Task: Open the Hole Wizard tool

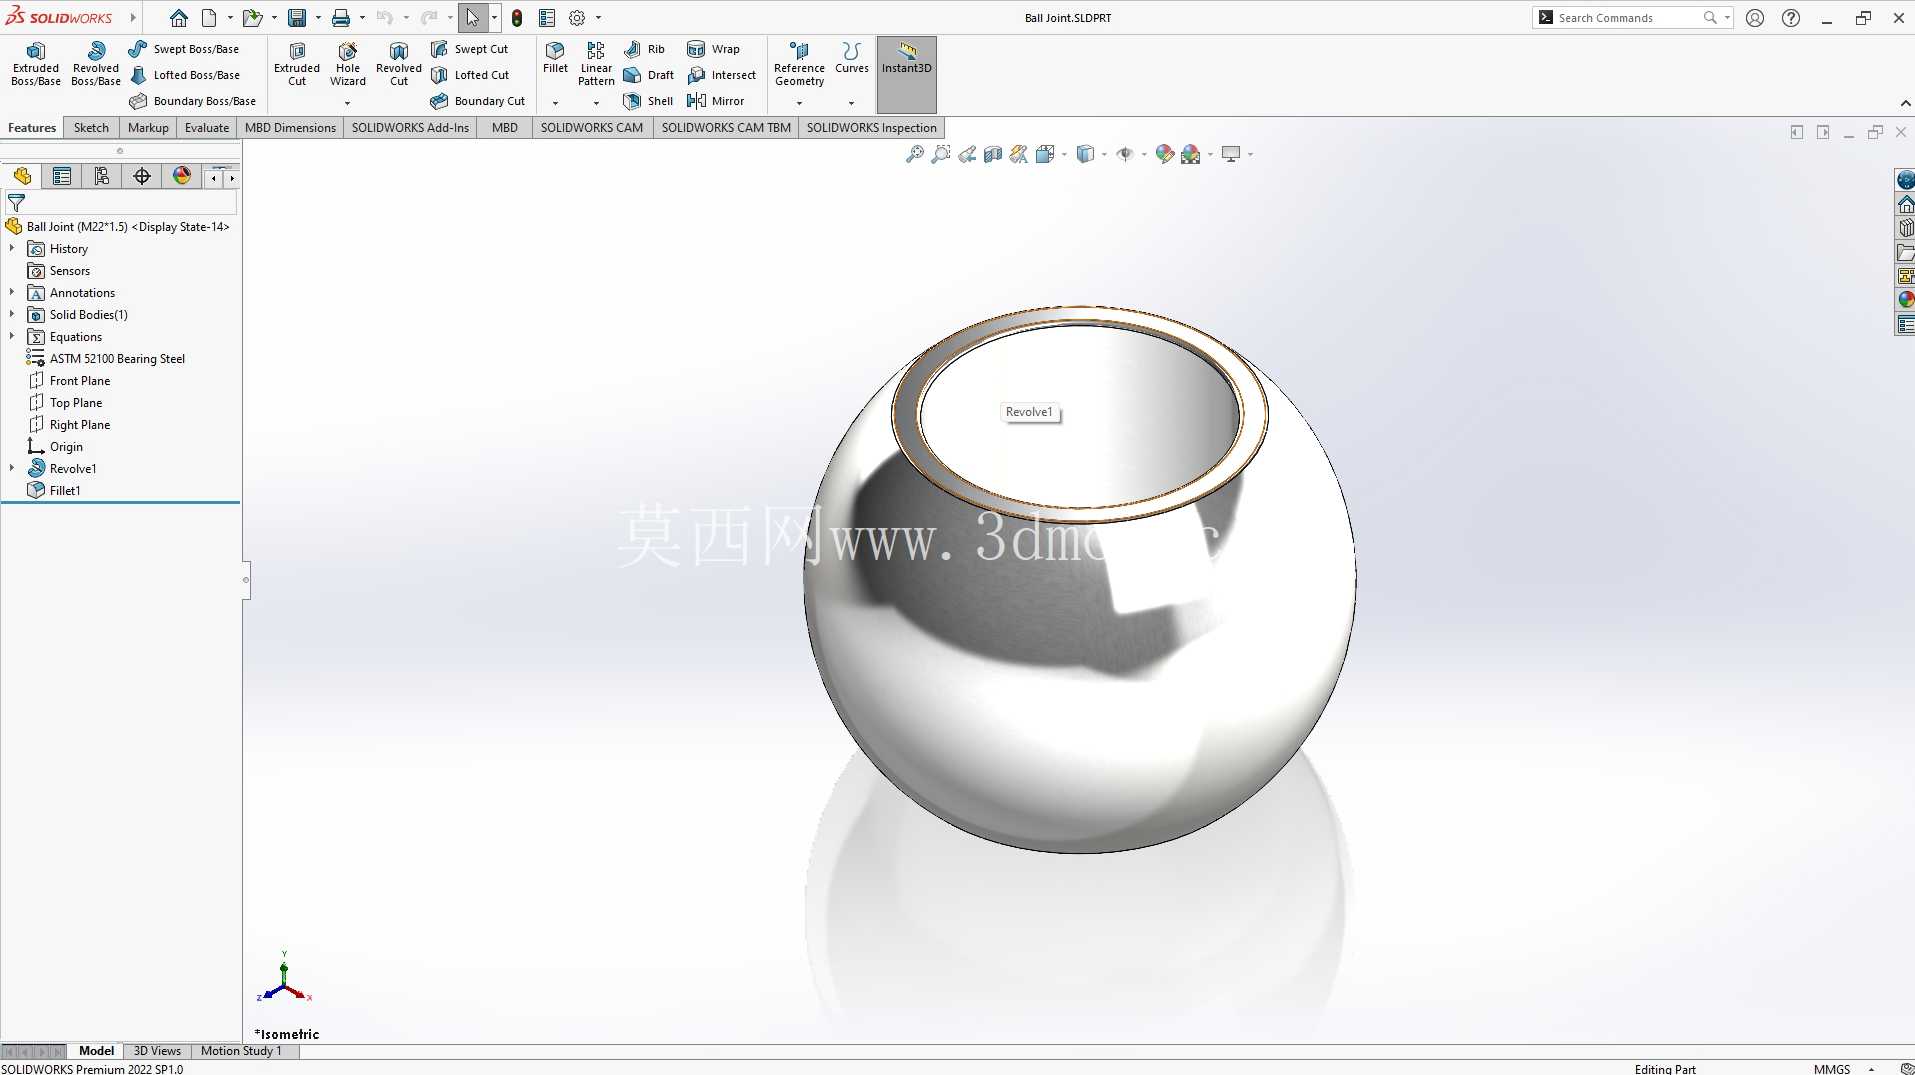Action: [x=348, y=65]
